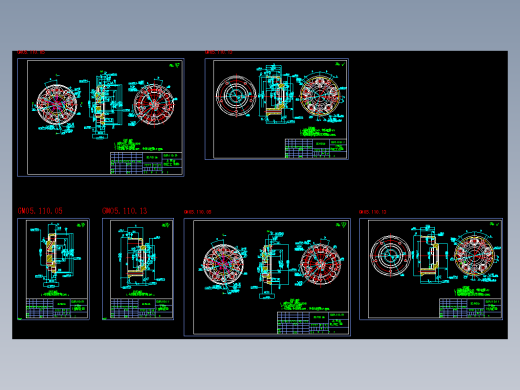Select red spoked circular view in top-left sheet
This screenshot has width=520, height=390.
click(x=154, y=104)
